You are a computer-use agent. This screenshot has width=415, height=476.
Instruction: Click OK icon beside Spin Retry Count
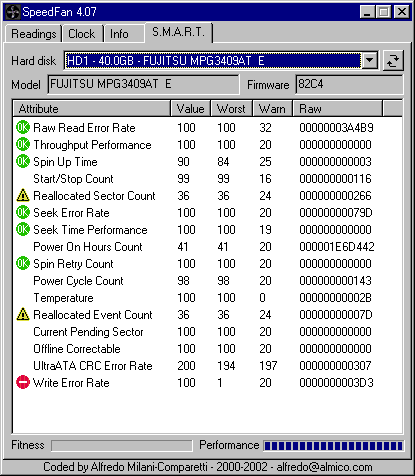(23, 264)
